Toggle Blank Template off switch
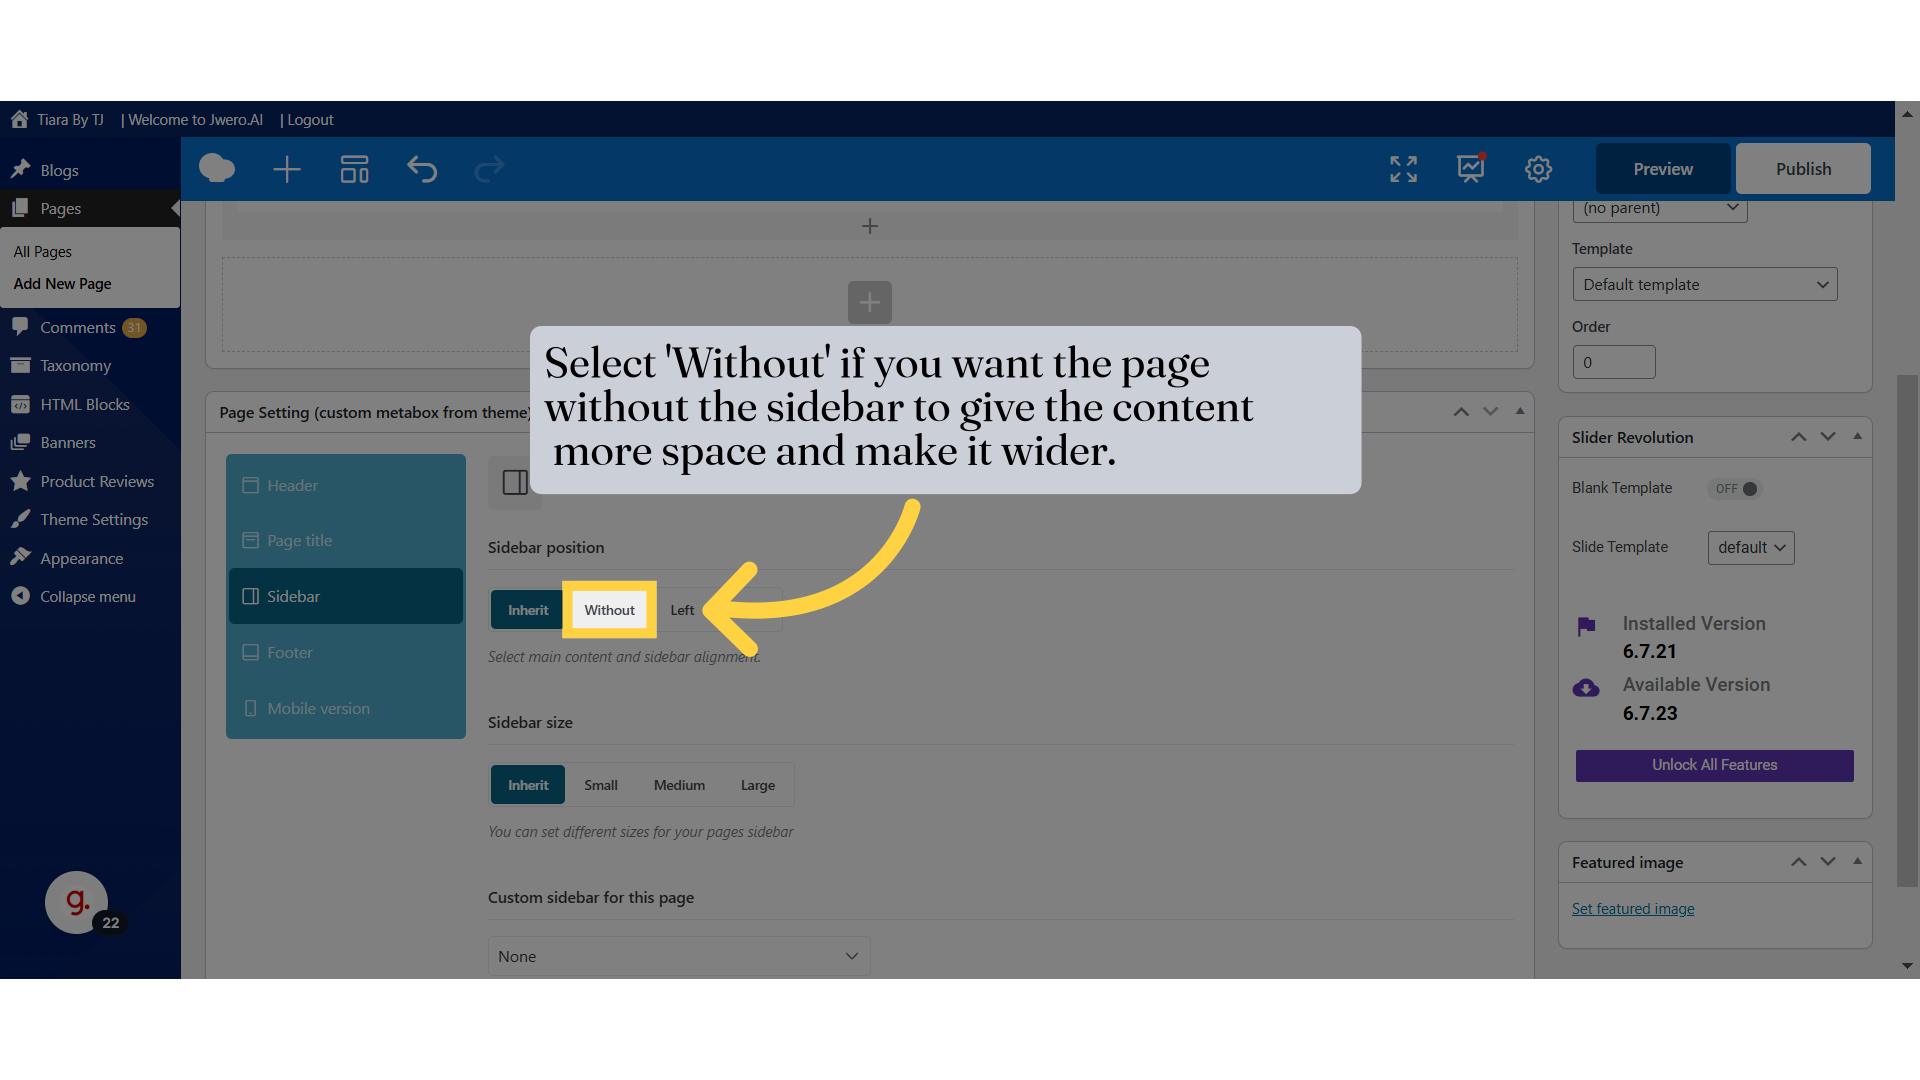The image size is (1920, 1080). point(1734,488)
